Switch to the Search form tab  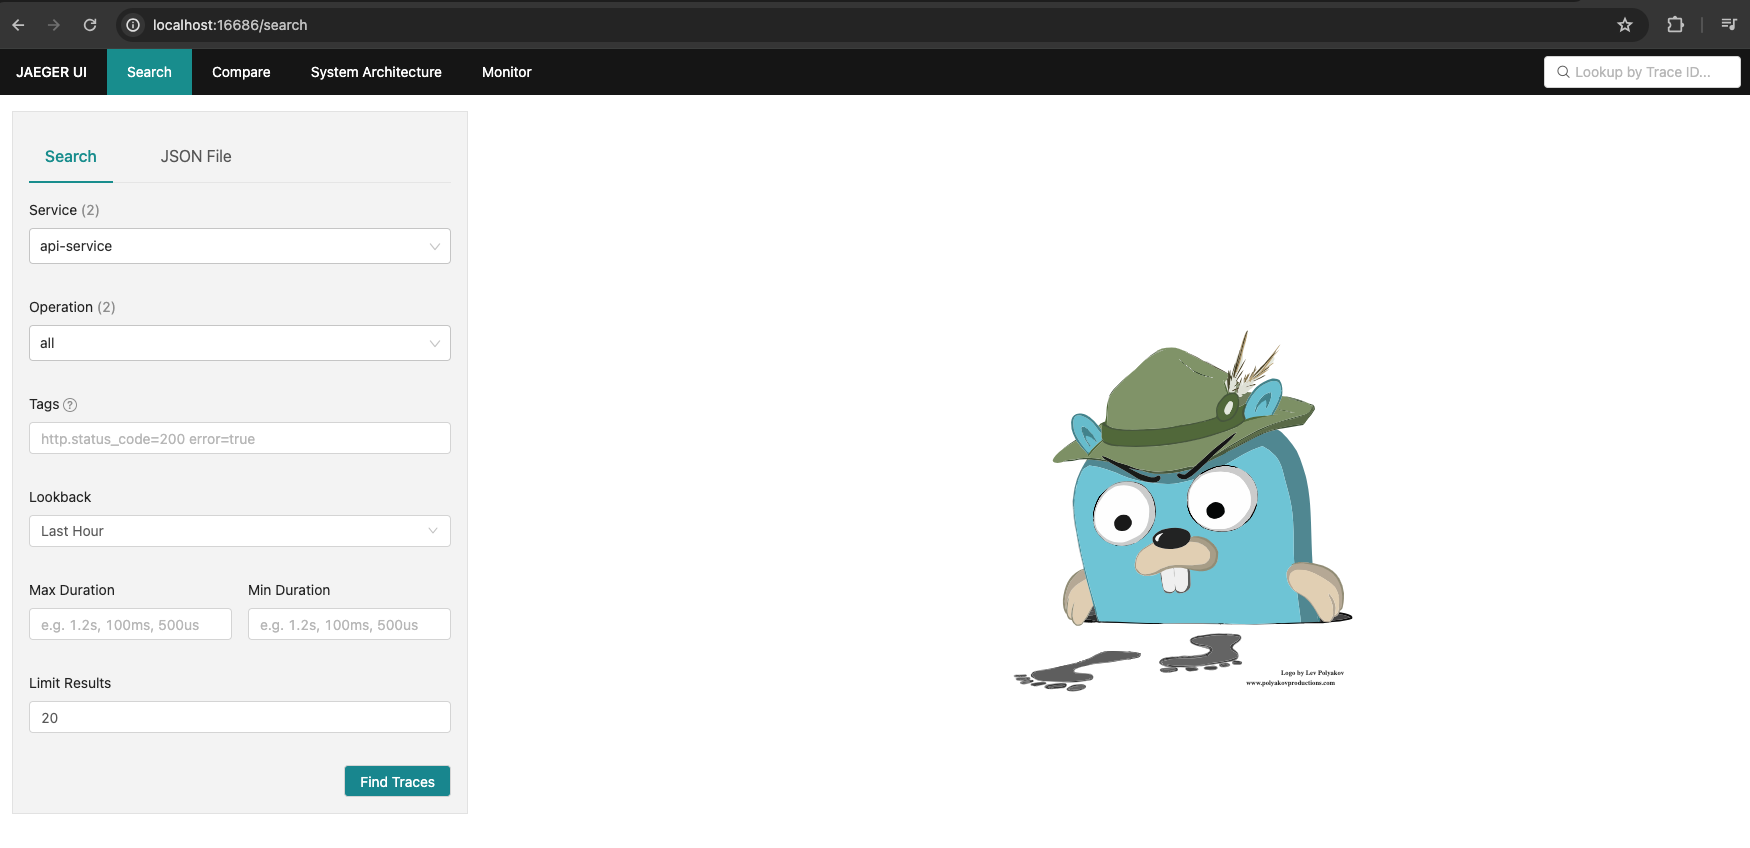tap(71, 157)
